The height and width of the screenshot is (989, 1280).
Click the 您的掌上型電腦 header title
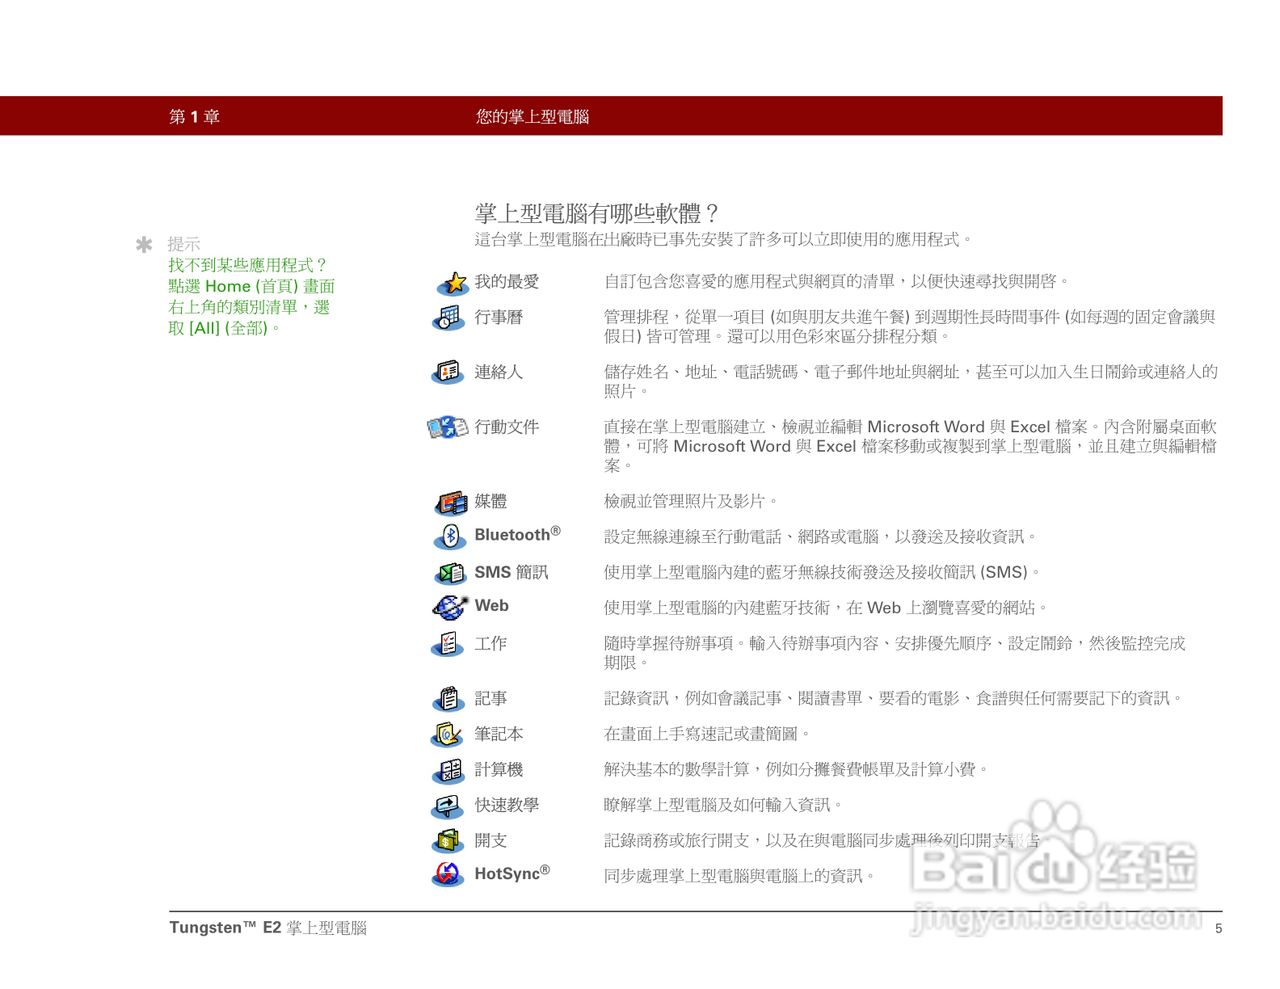tap(532, 117)
